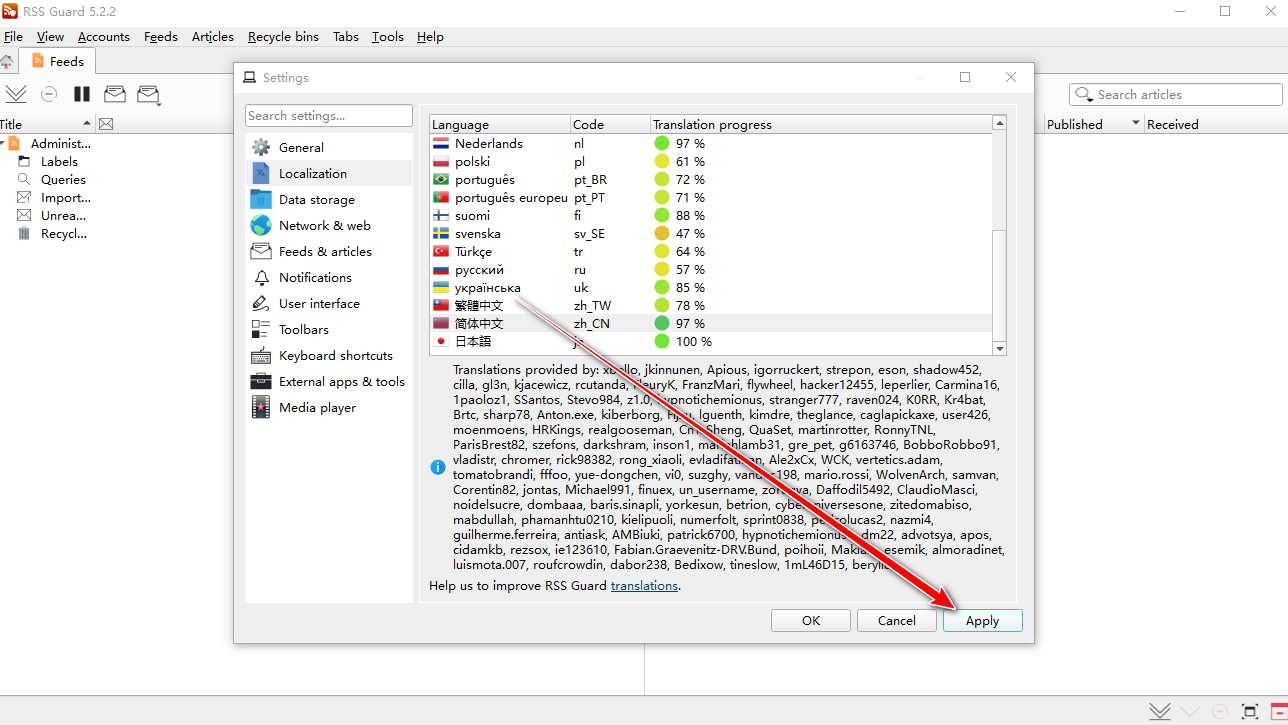
Task: Click Recycle bin trash icon in feed tree
Action: 24,233
